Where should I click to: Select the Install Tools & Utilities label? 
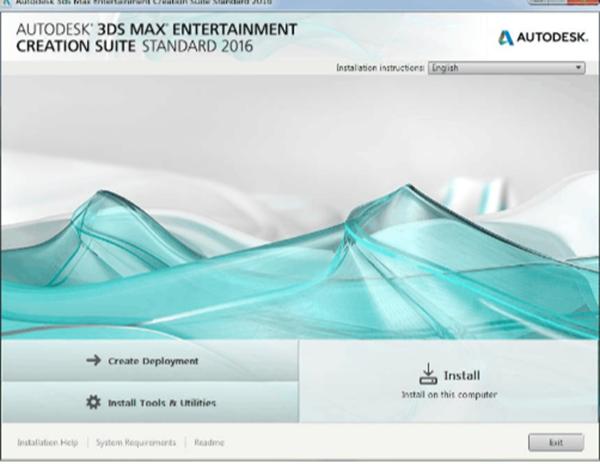[x=162, y=403]
